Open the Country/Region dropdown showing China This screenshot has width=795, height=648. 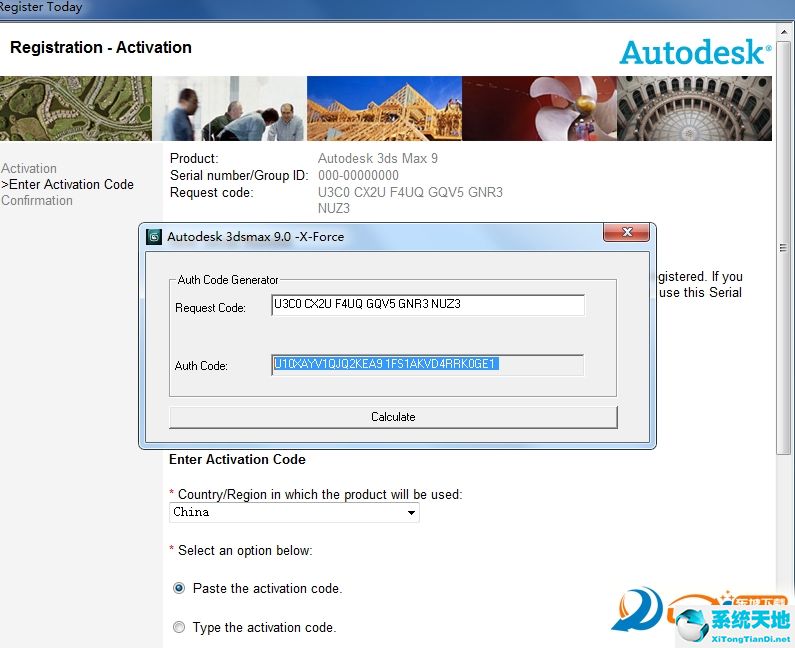[294, 512]
